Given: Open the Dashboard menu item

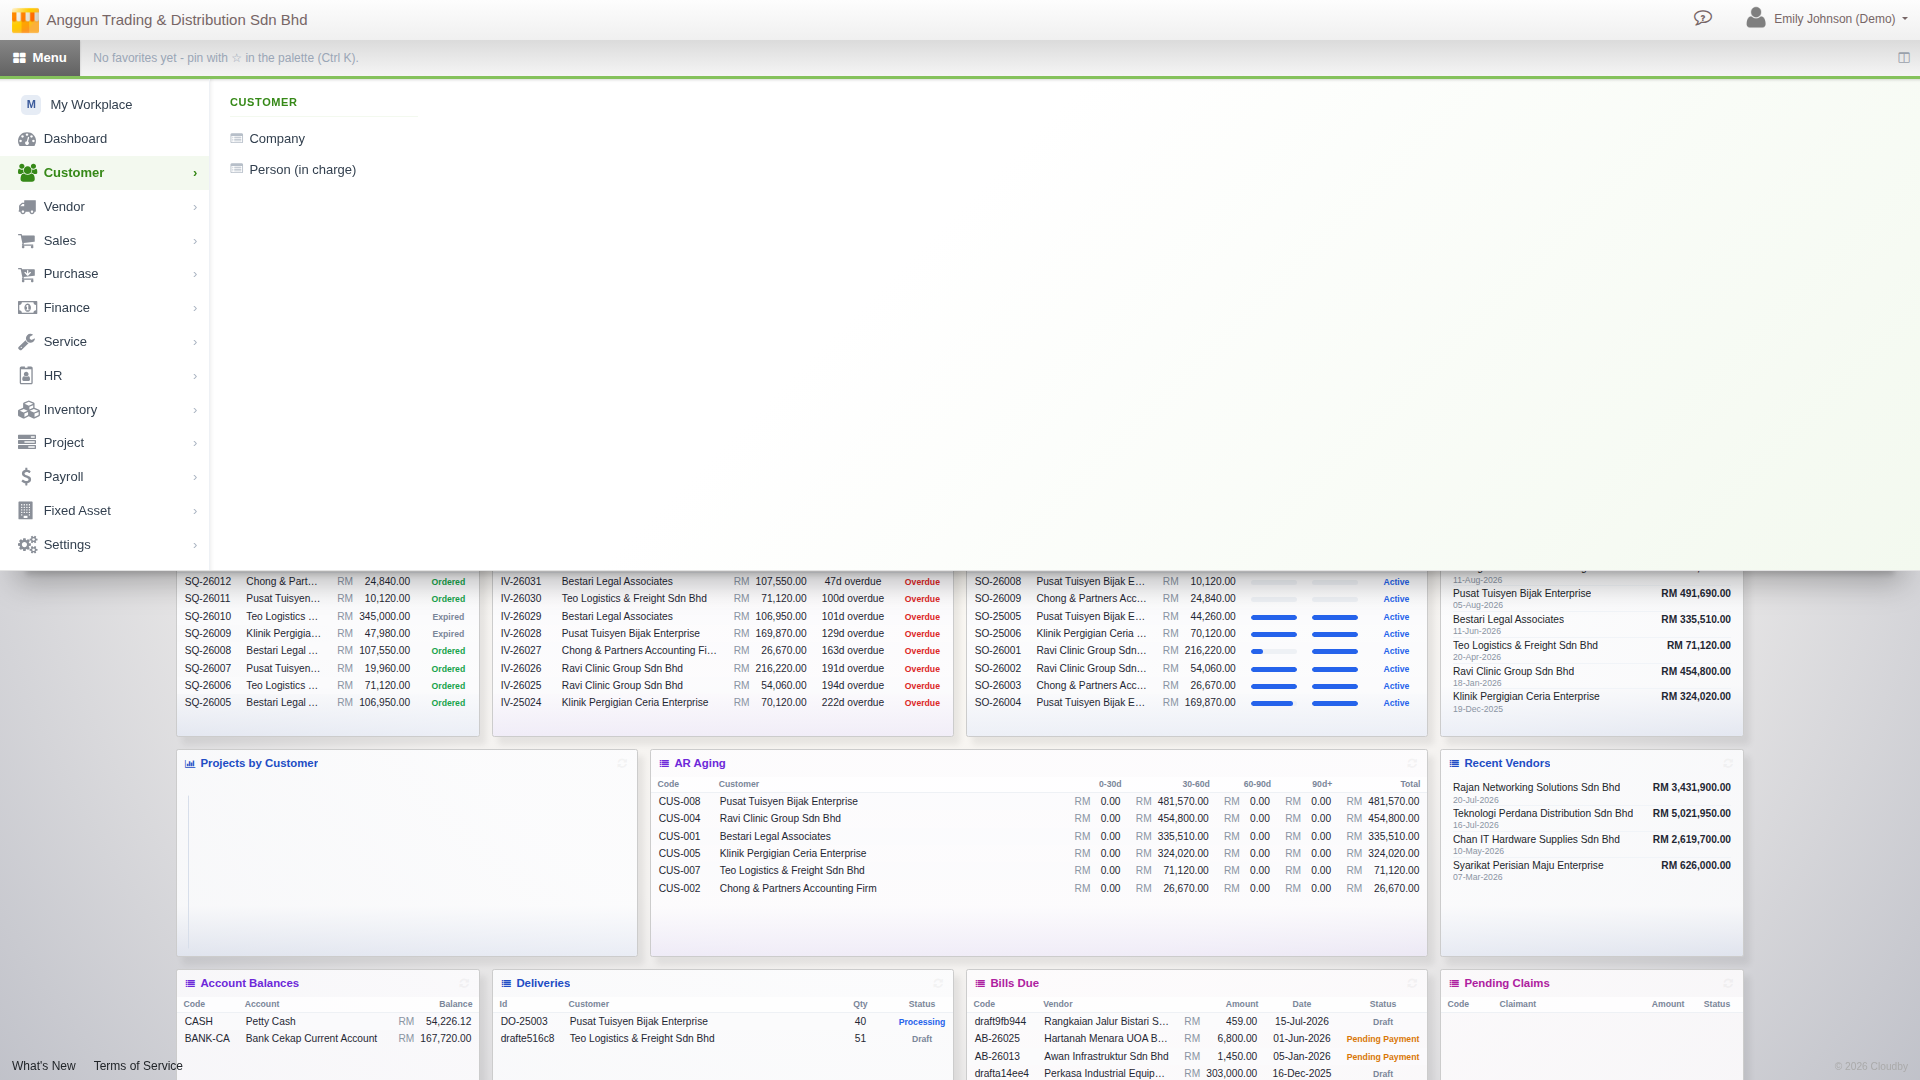Looking at the screenshot, I should (x=105, y=139).
